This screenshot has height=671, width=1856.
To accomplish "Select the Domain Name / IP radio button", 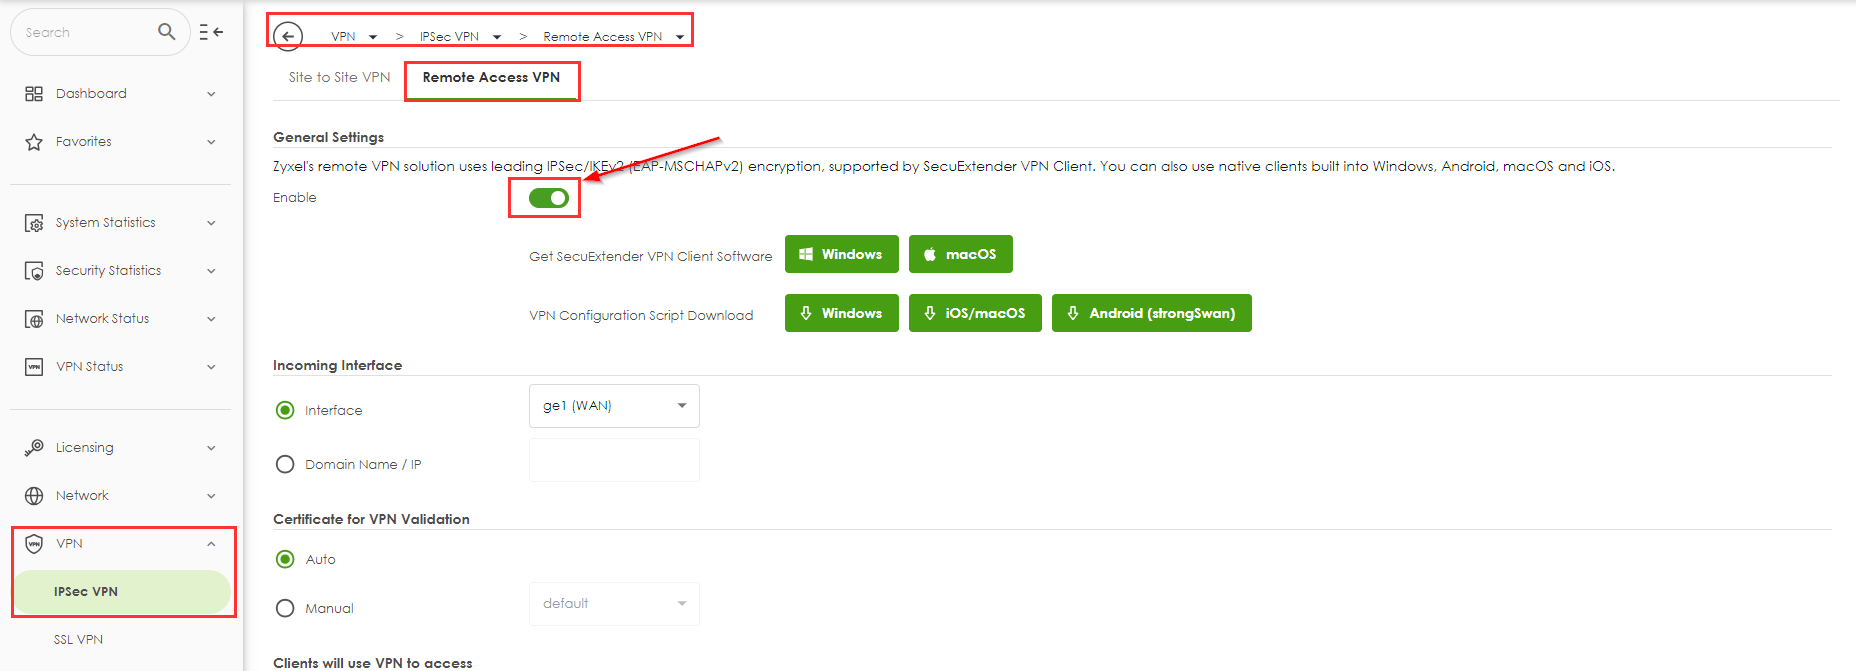I will 285,464.
